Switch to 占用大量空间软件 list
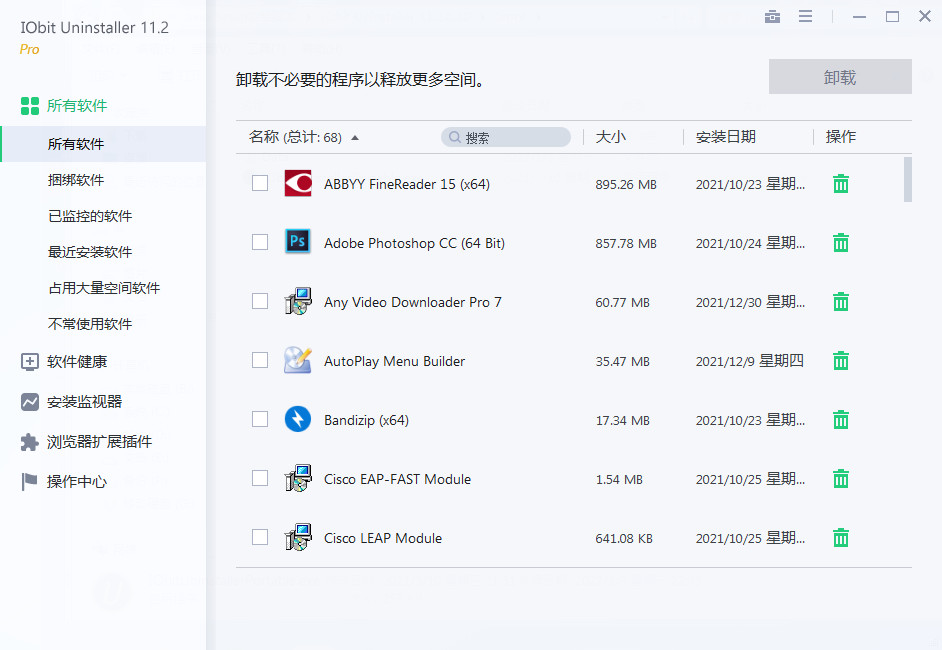942x650 pixels. click(x=103, y=288)
